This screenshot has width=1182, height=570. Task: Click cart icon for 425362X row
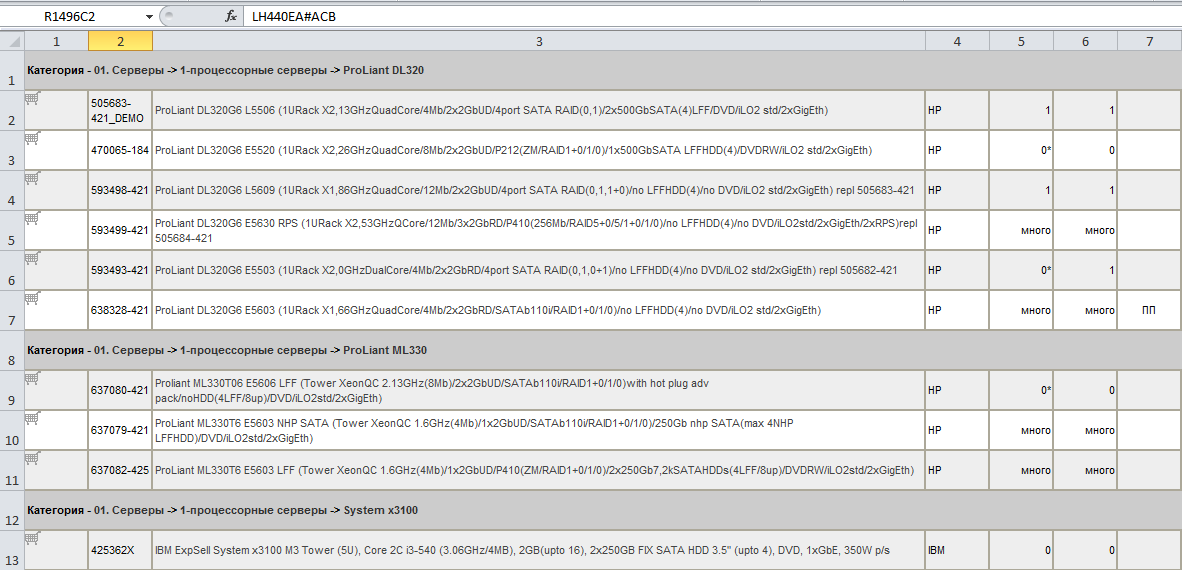tap(32, 538)
